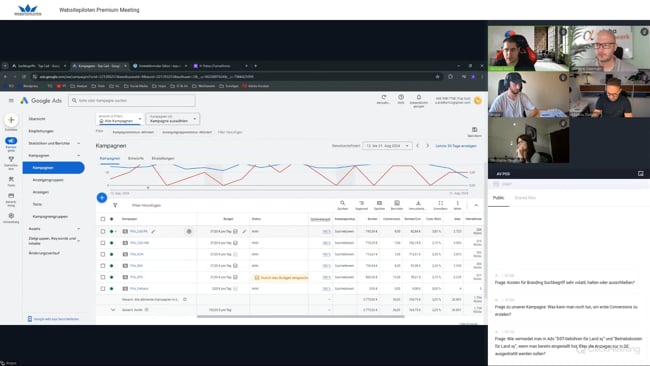Click the refresh icon in Google Ads header
Image resolution: width=650 pixels, height=366 pixels.
(x=384, y=97)
